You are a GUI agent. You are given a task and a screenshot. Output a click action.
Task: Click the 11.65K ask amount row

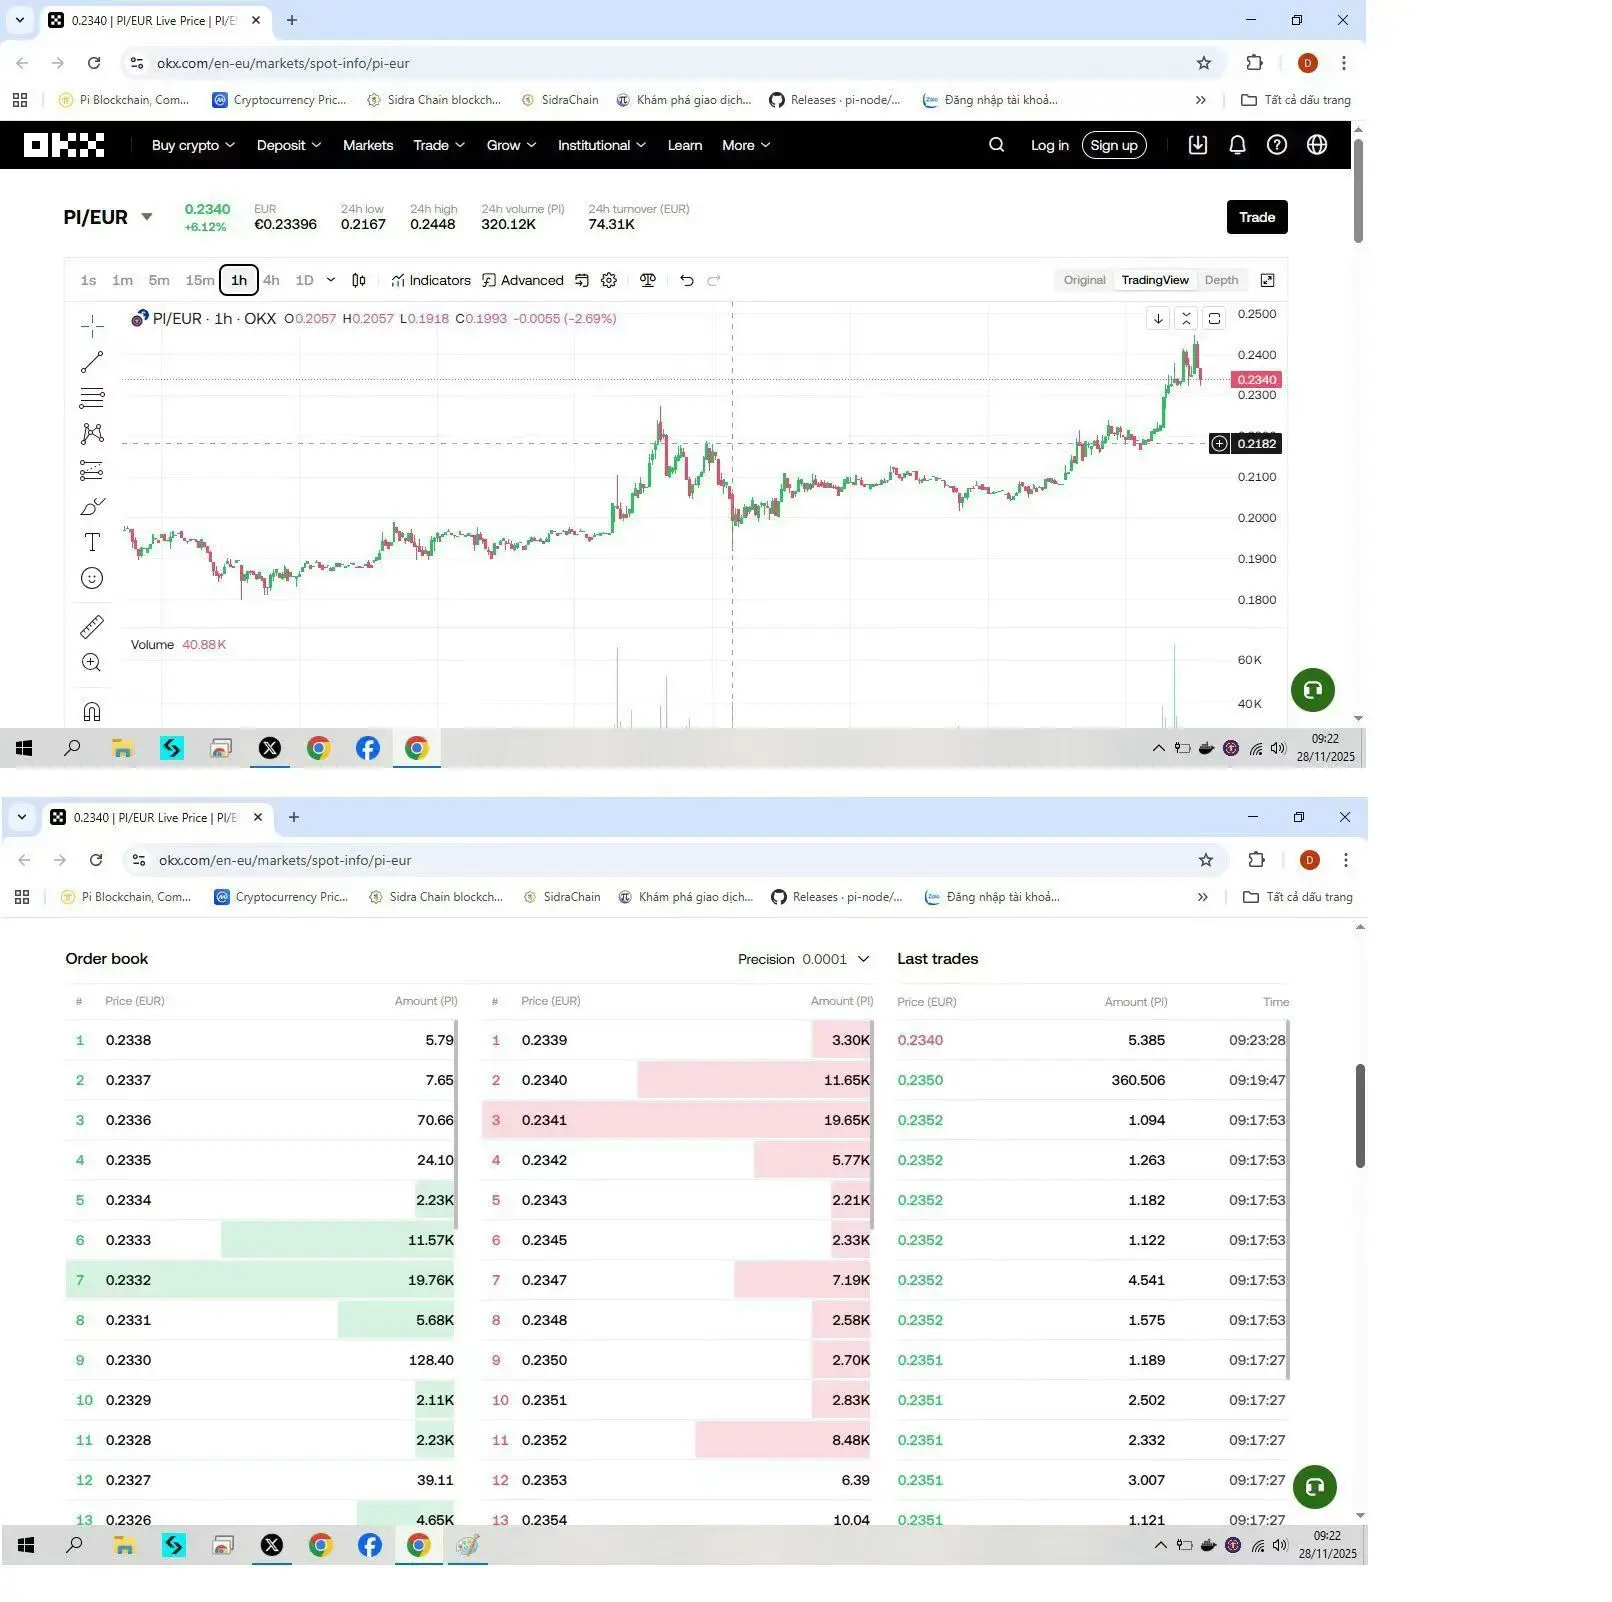pos(677,1081)
